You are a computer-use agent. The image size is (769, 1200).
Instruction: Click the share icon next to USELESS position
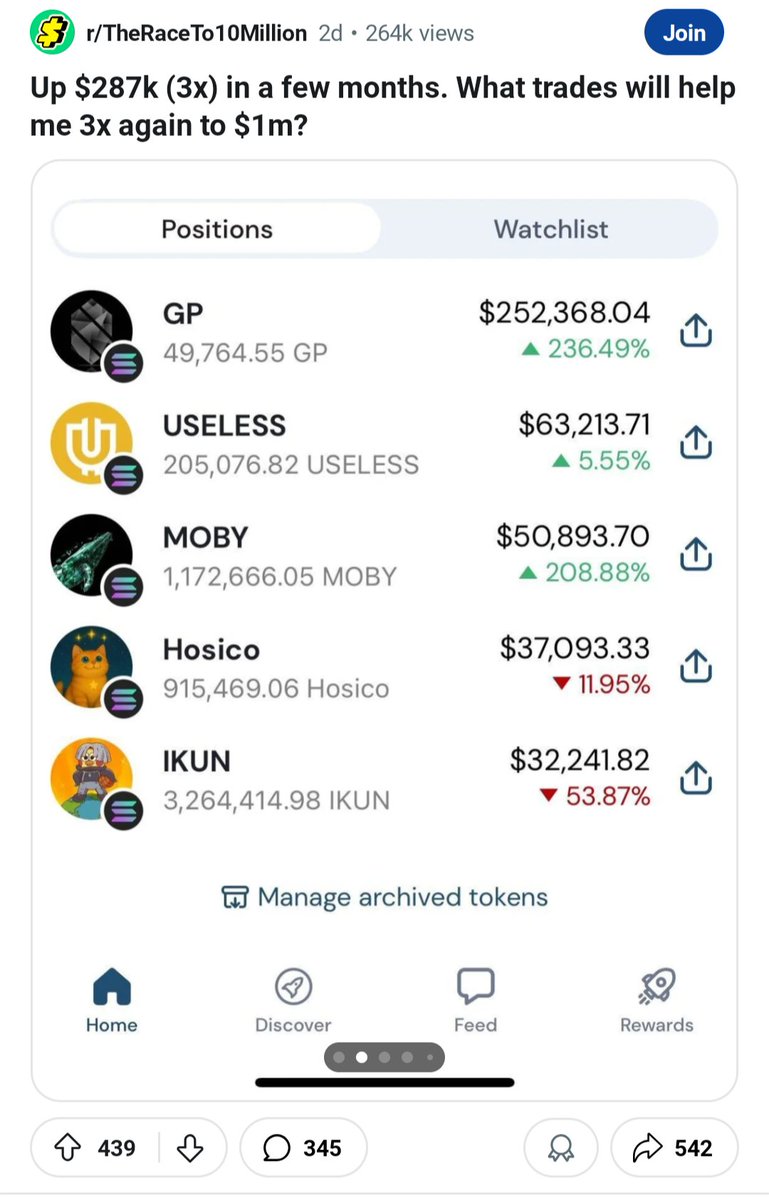tap(695, 442)
